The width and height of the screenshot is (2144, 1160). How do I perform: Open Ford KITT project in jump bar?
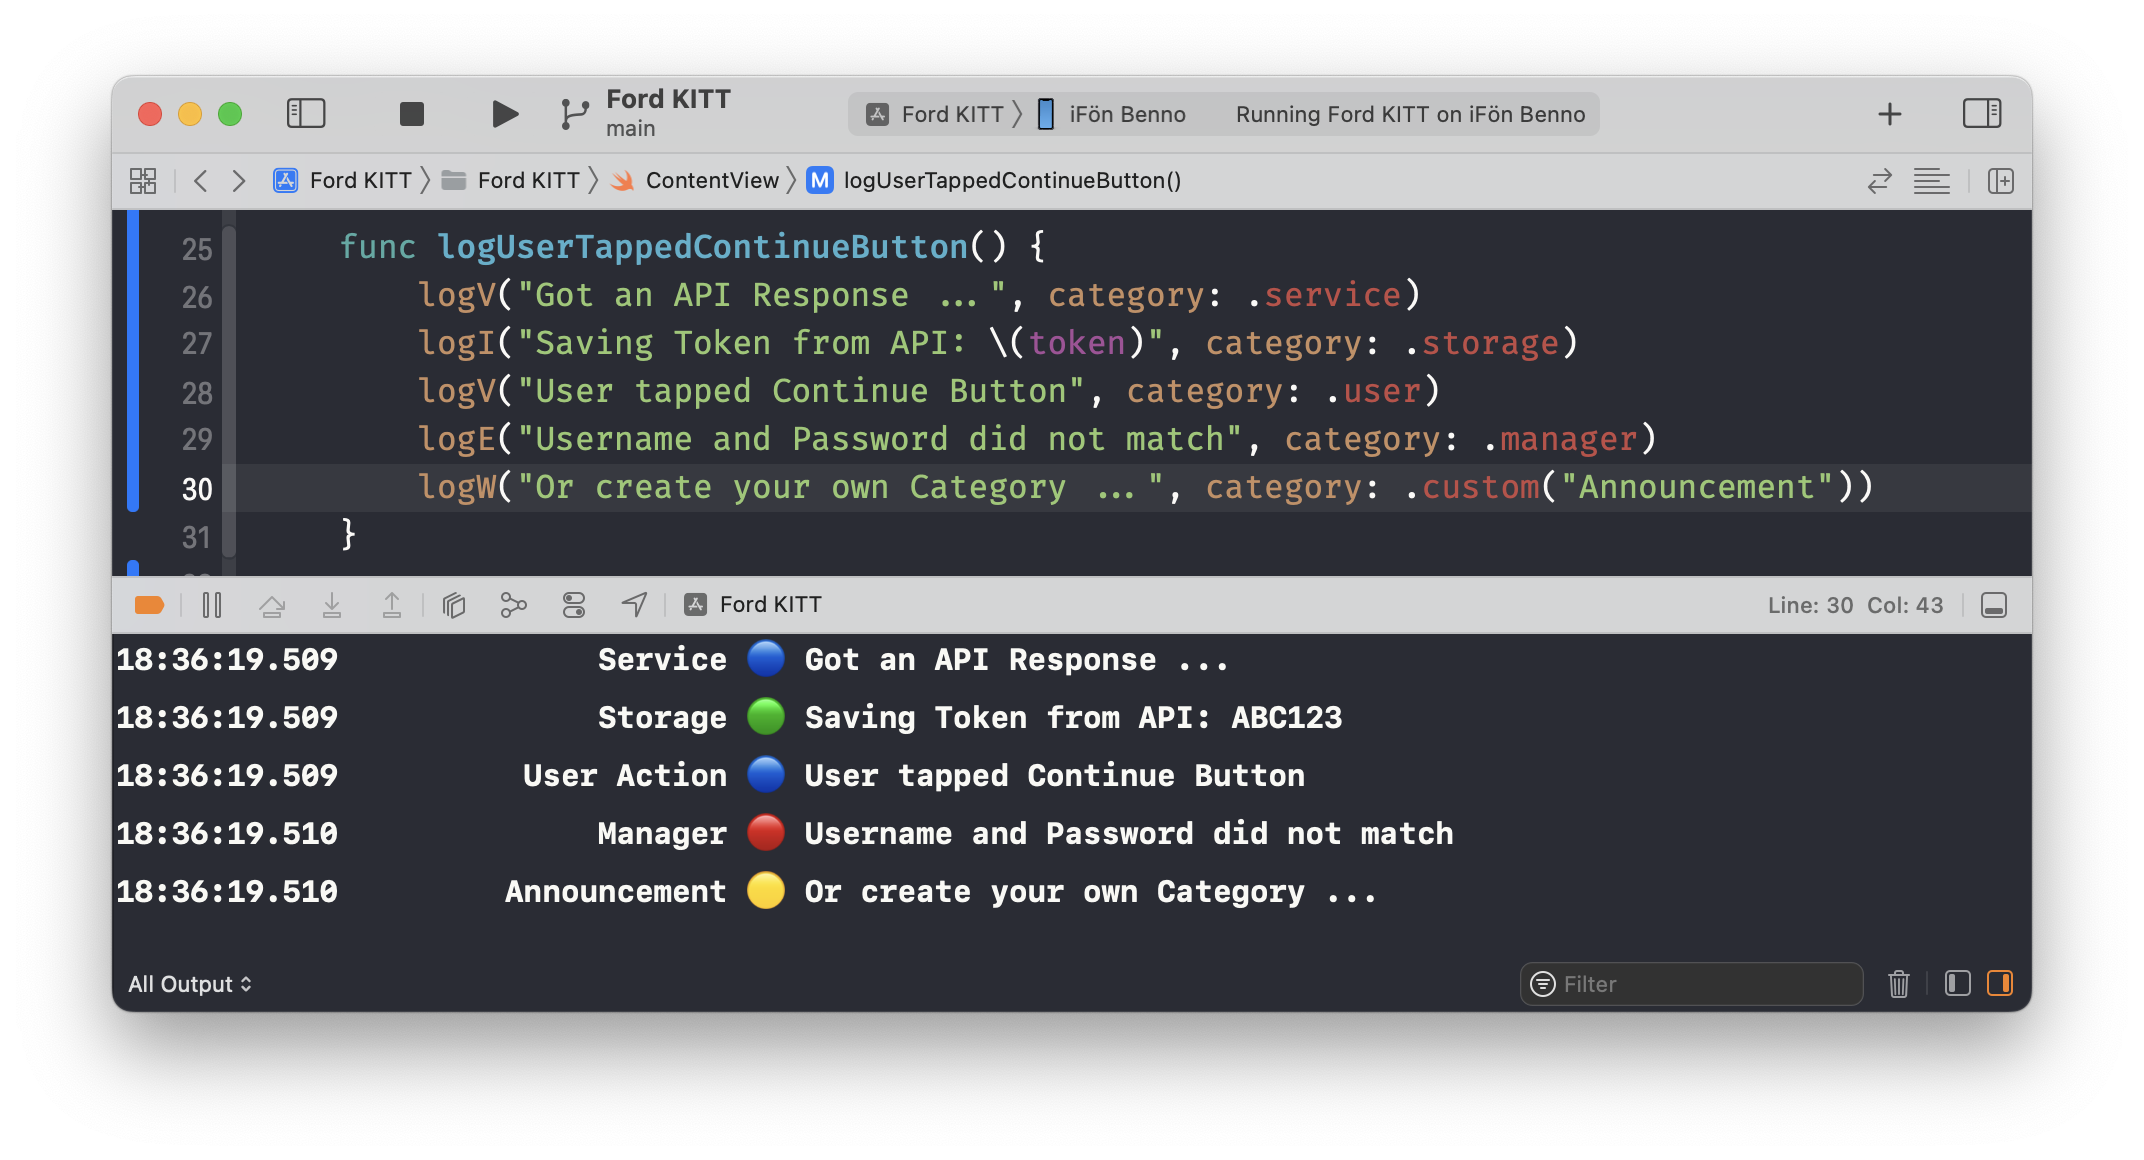pyautogui.click(x=343, y=181)
